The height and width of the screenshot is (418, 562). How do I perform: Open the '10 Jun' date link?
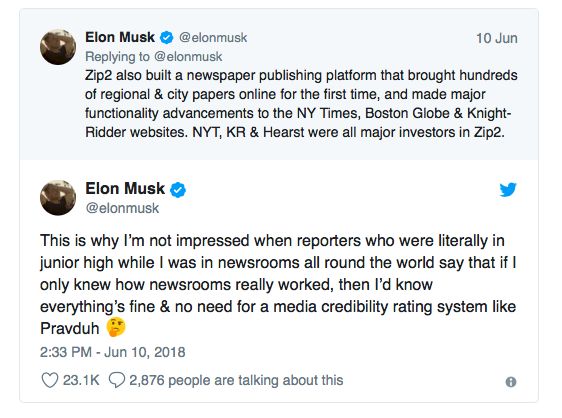pos(497,38)
